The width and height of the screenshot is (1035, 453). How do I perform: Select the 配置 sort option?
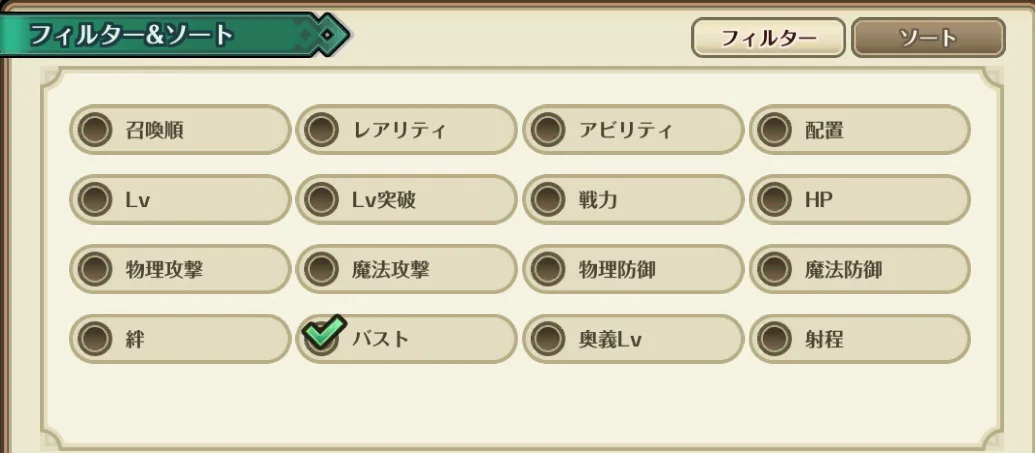859,129
